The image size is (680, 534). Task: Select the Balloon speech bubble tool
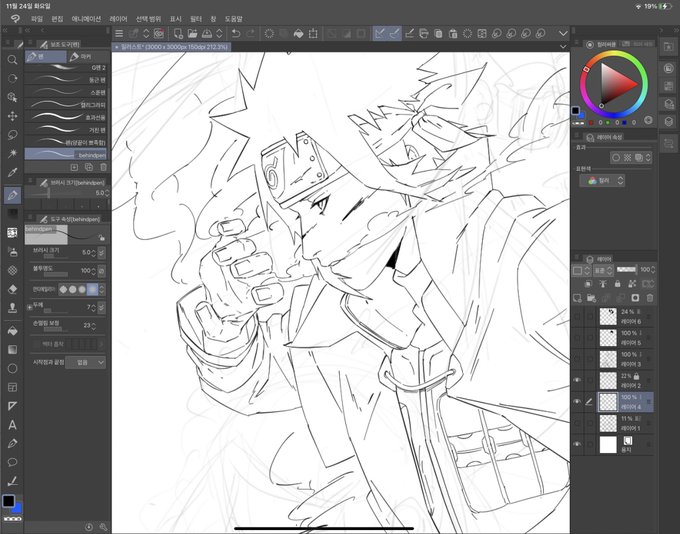pos(12,462)
